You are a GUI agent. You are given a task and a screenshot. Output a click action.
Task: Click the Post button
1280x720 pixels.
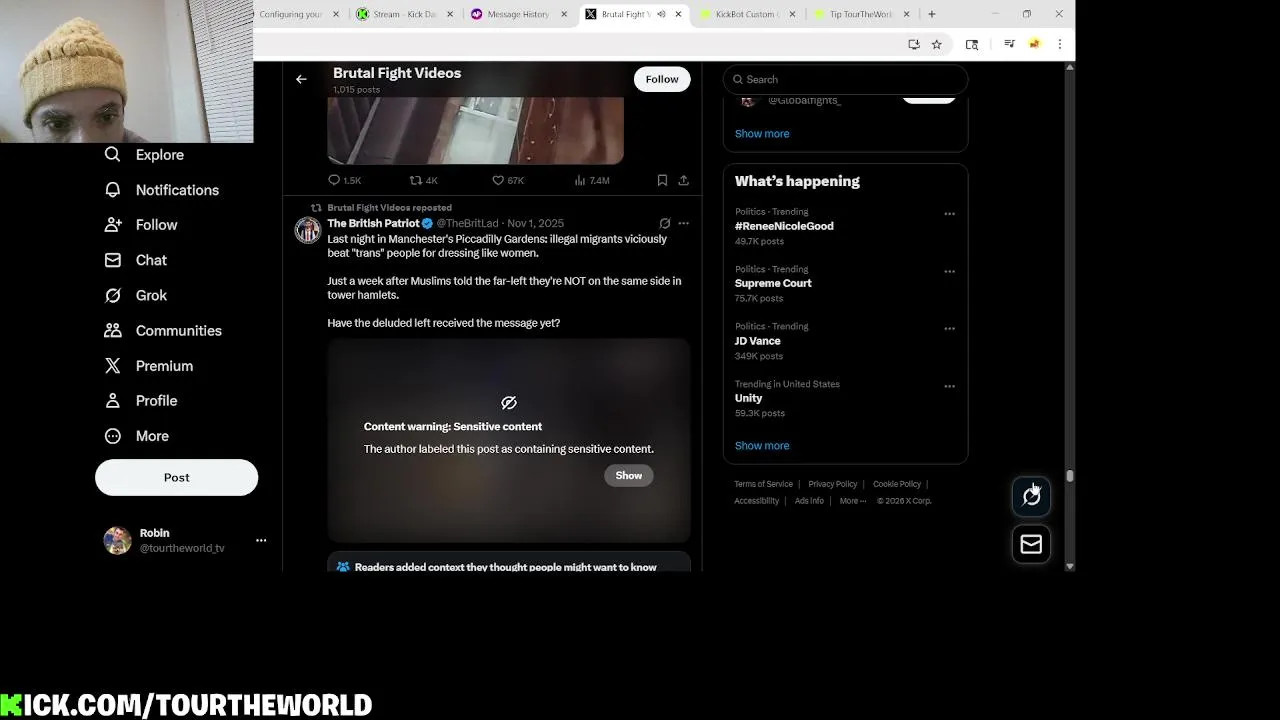coord(176,477)
